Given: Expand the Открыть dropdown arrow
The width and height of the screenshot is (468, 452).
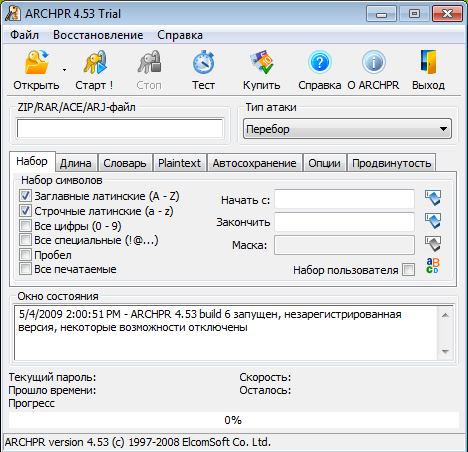Looking at the screenshot, I should coord(64,70).
